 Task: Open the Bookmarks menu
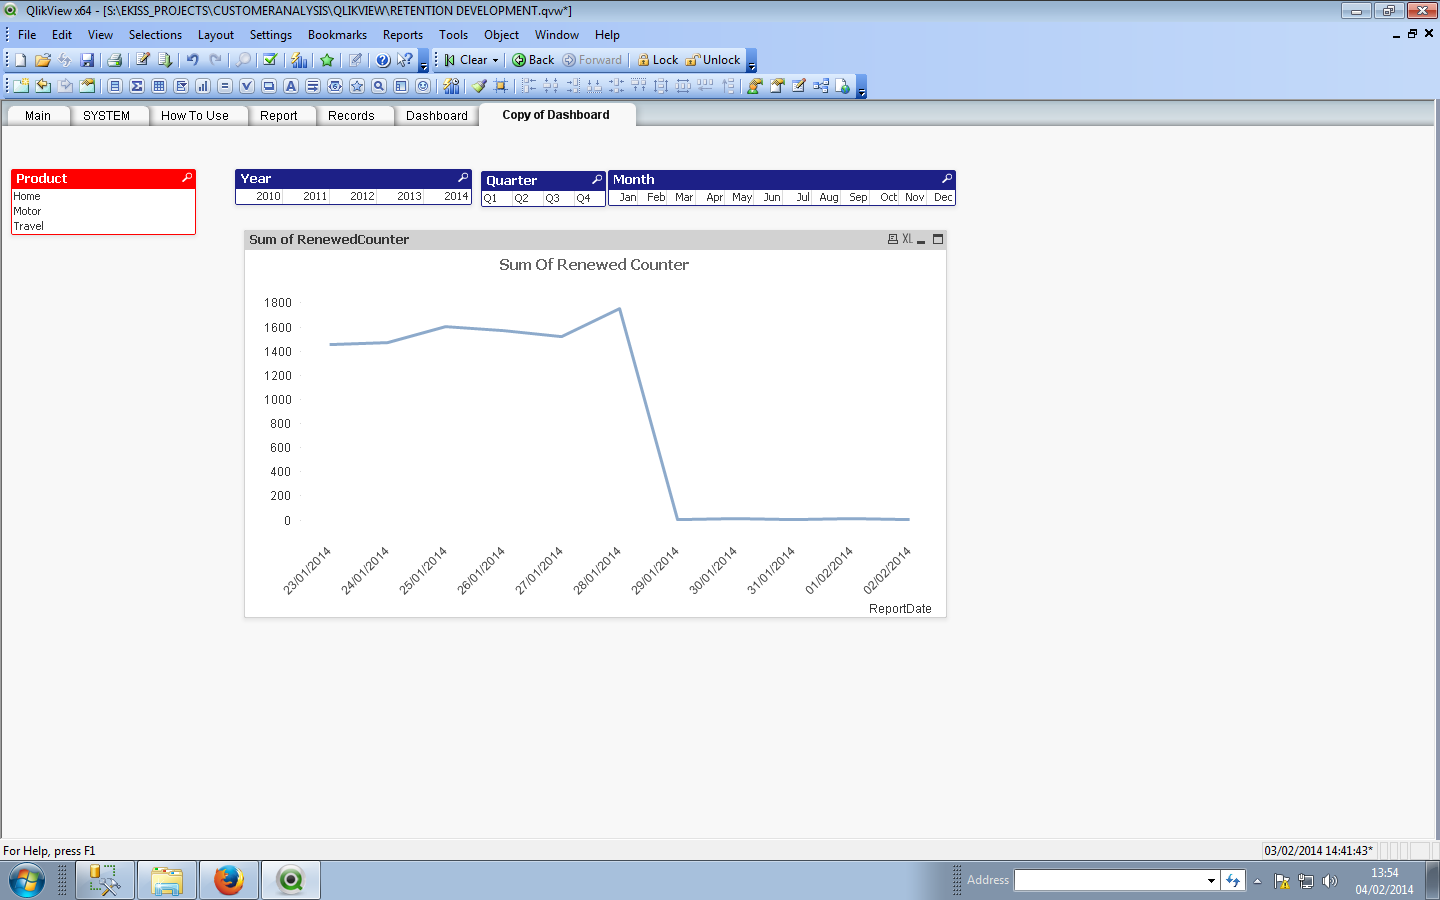[x=337, y=35]
